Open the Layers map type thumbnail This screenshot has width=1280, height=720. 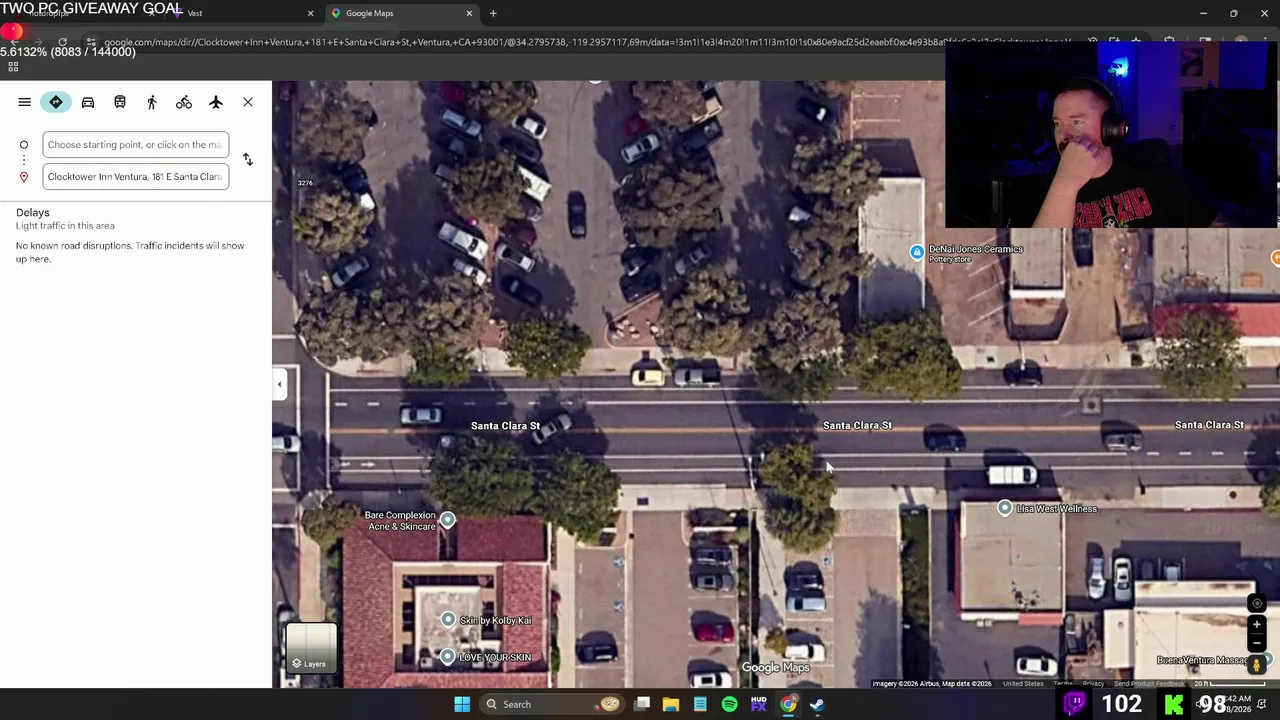pyautogui.click(x=312, y=648)
